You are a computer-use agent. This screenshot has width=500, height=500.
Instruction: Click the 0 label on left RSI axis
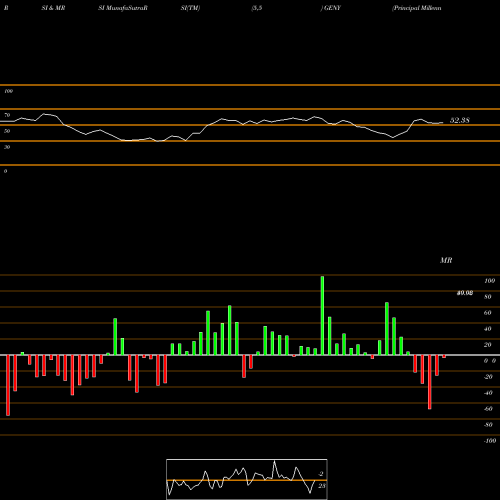pyautogui.click(x=5, y=171)
